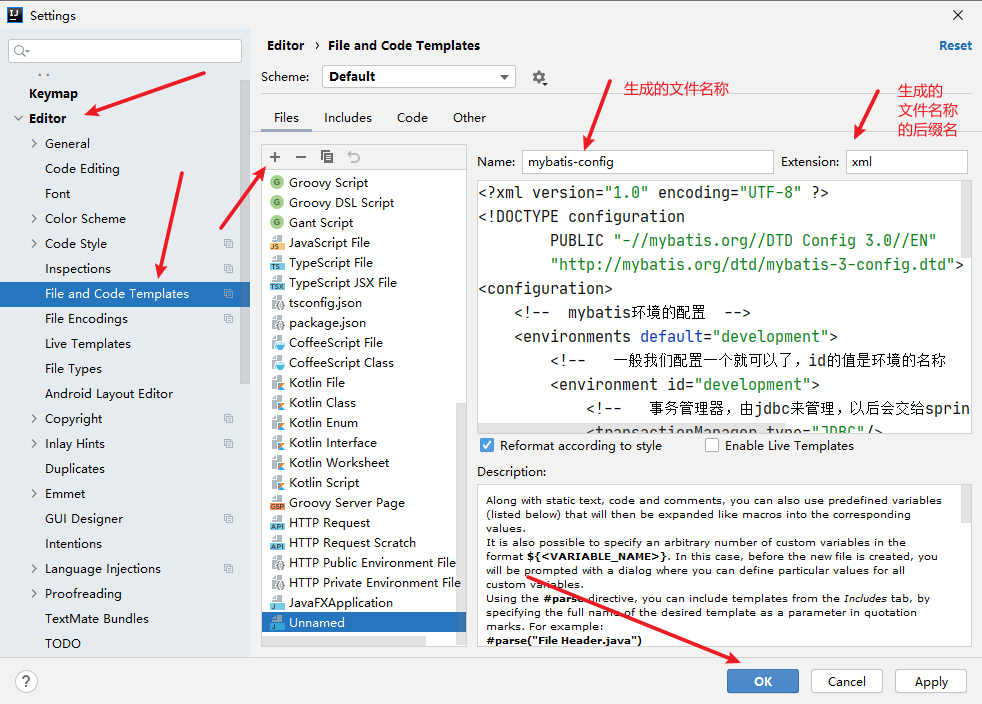
Task: Click the search magnifier icon
Action: tap(21, 51)
